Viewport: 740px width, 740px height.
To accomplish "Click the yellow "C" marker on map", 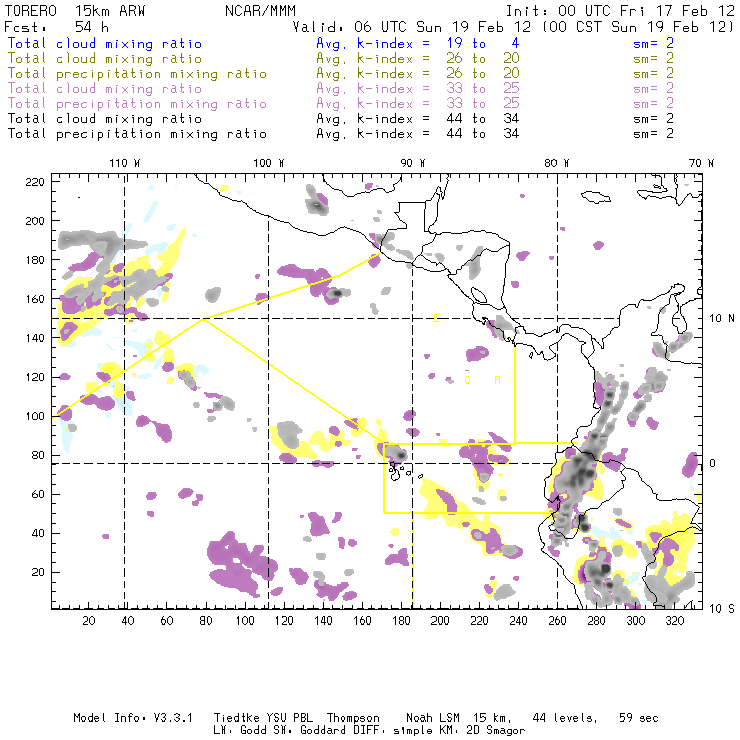I will click(467, 380).
